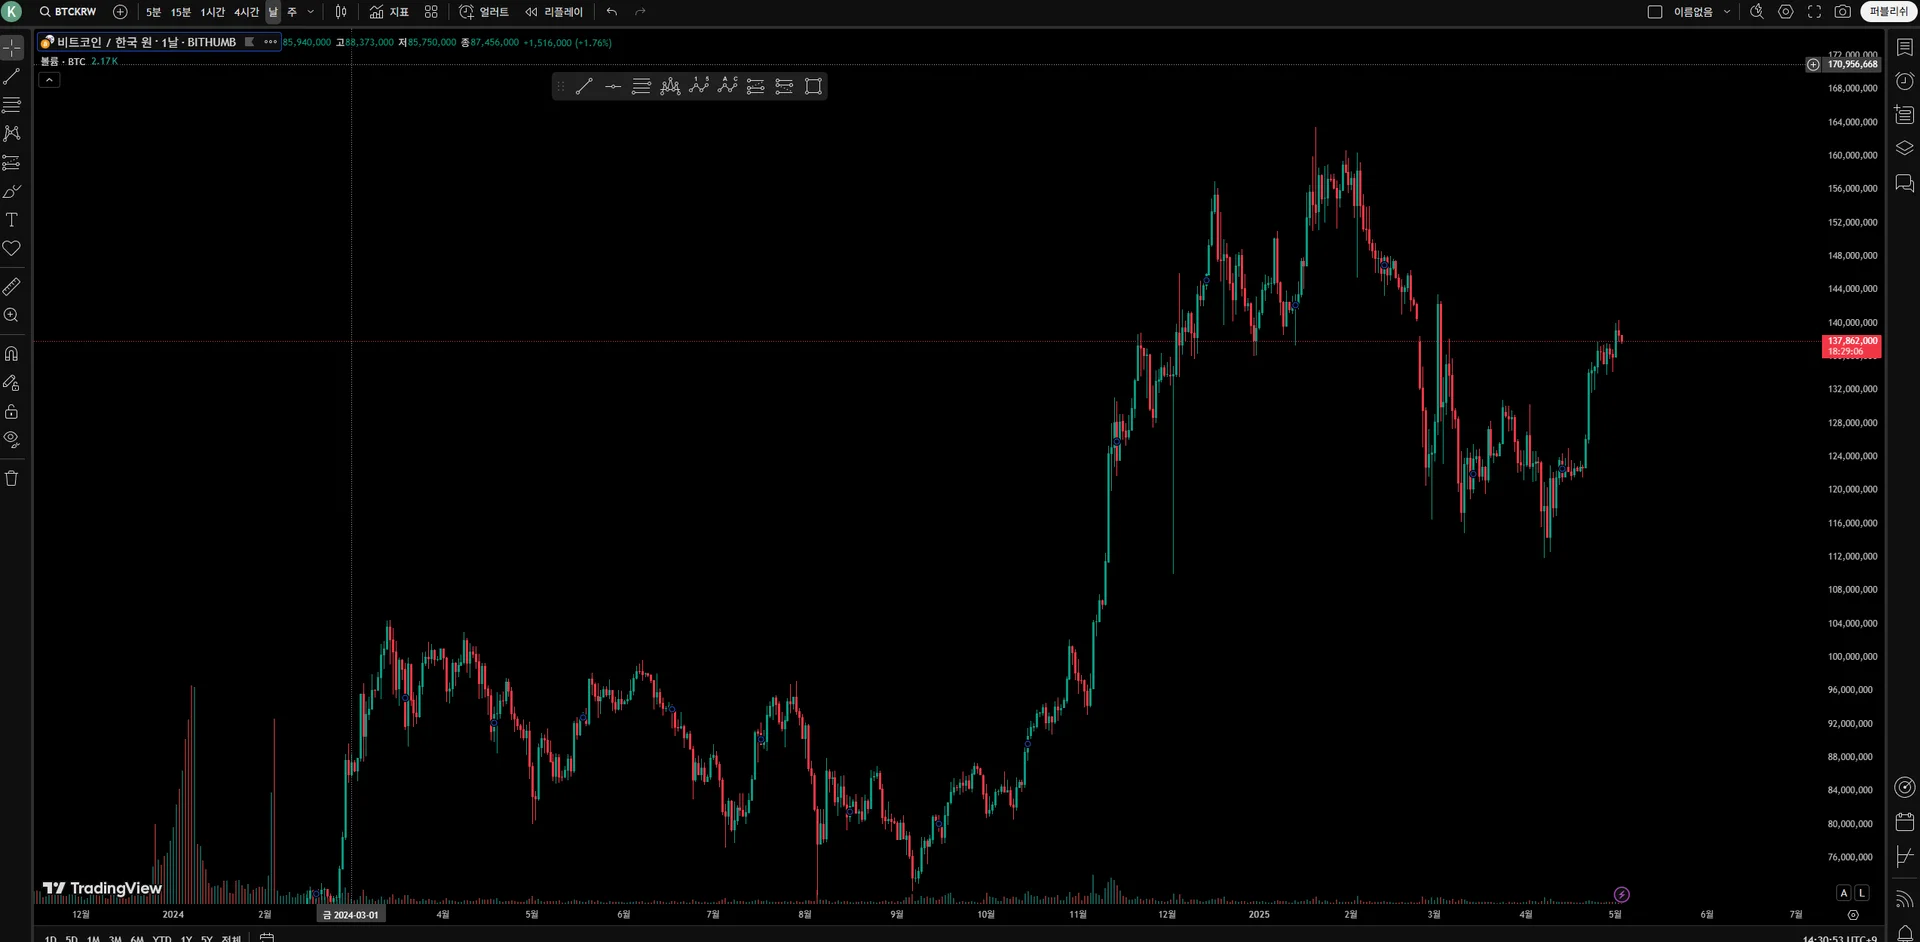Open chart settings hexagon icon

pos(1786,12)
